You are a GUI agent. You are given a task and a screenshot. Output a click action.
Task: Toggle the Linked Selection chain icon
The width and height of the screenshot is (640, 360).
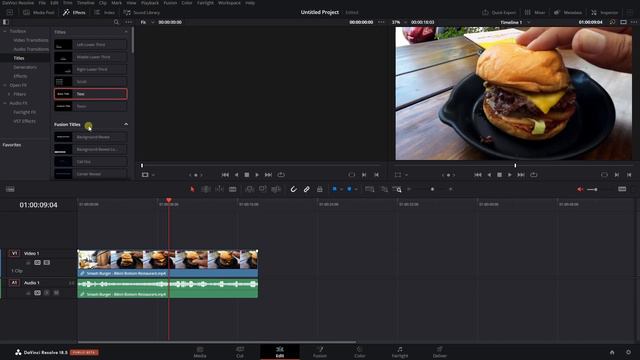(307, 189)
